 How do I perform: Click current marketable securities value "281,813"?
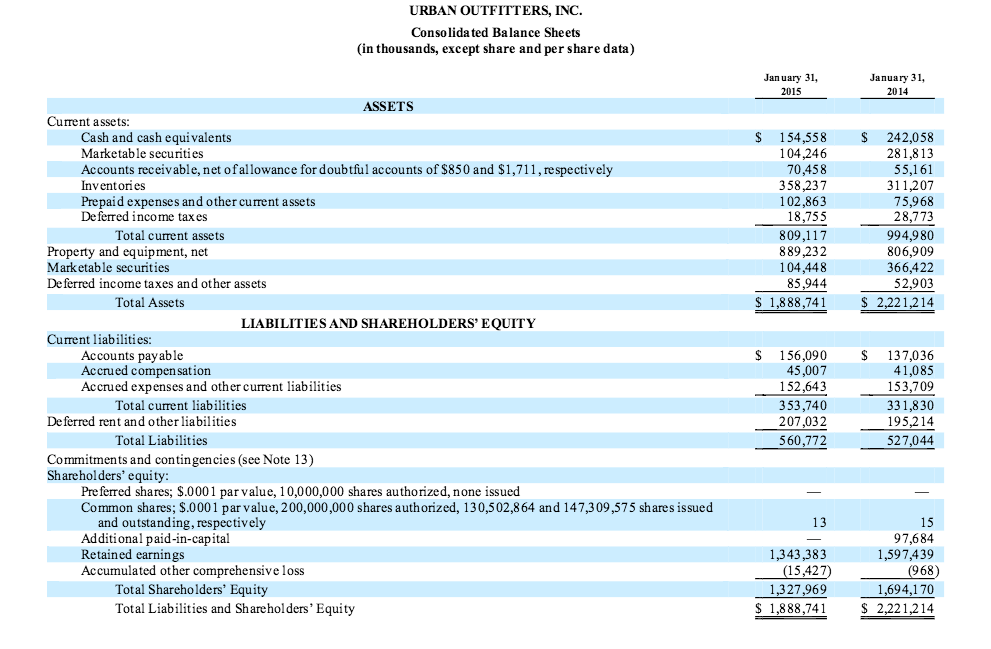click(910, 153)
